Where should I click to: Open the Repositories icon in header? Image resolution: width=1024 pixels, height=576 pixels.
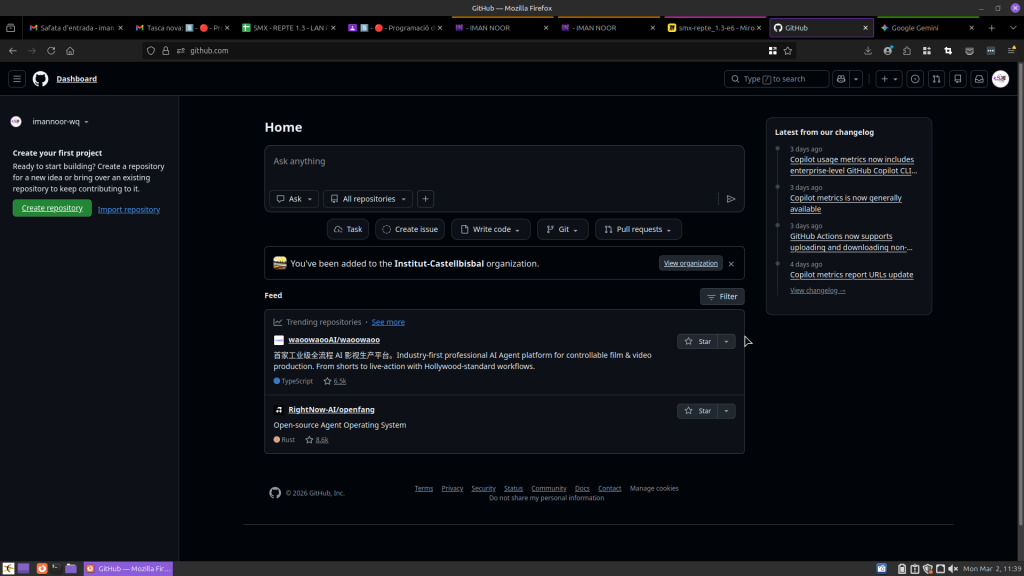(x=958, y=79)
